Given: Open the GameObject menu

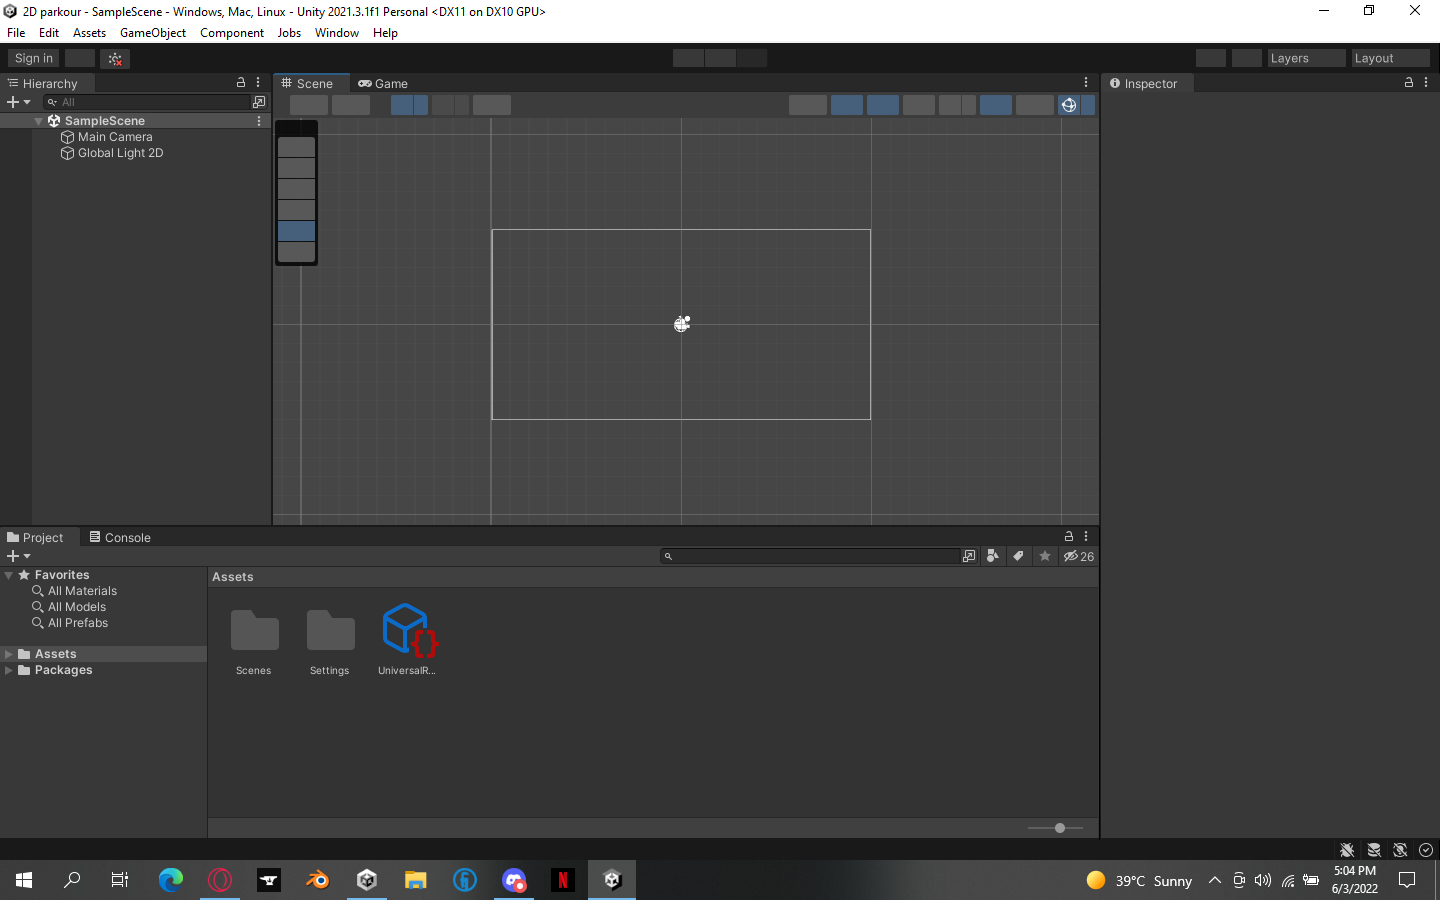Looking at the screenshot, I should coord(153,33).
